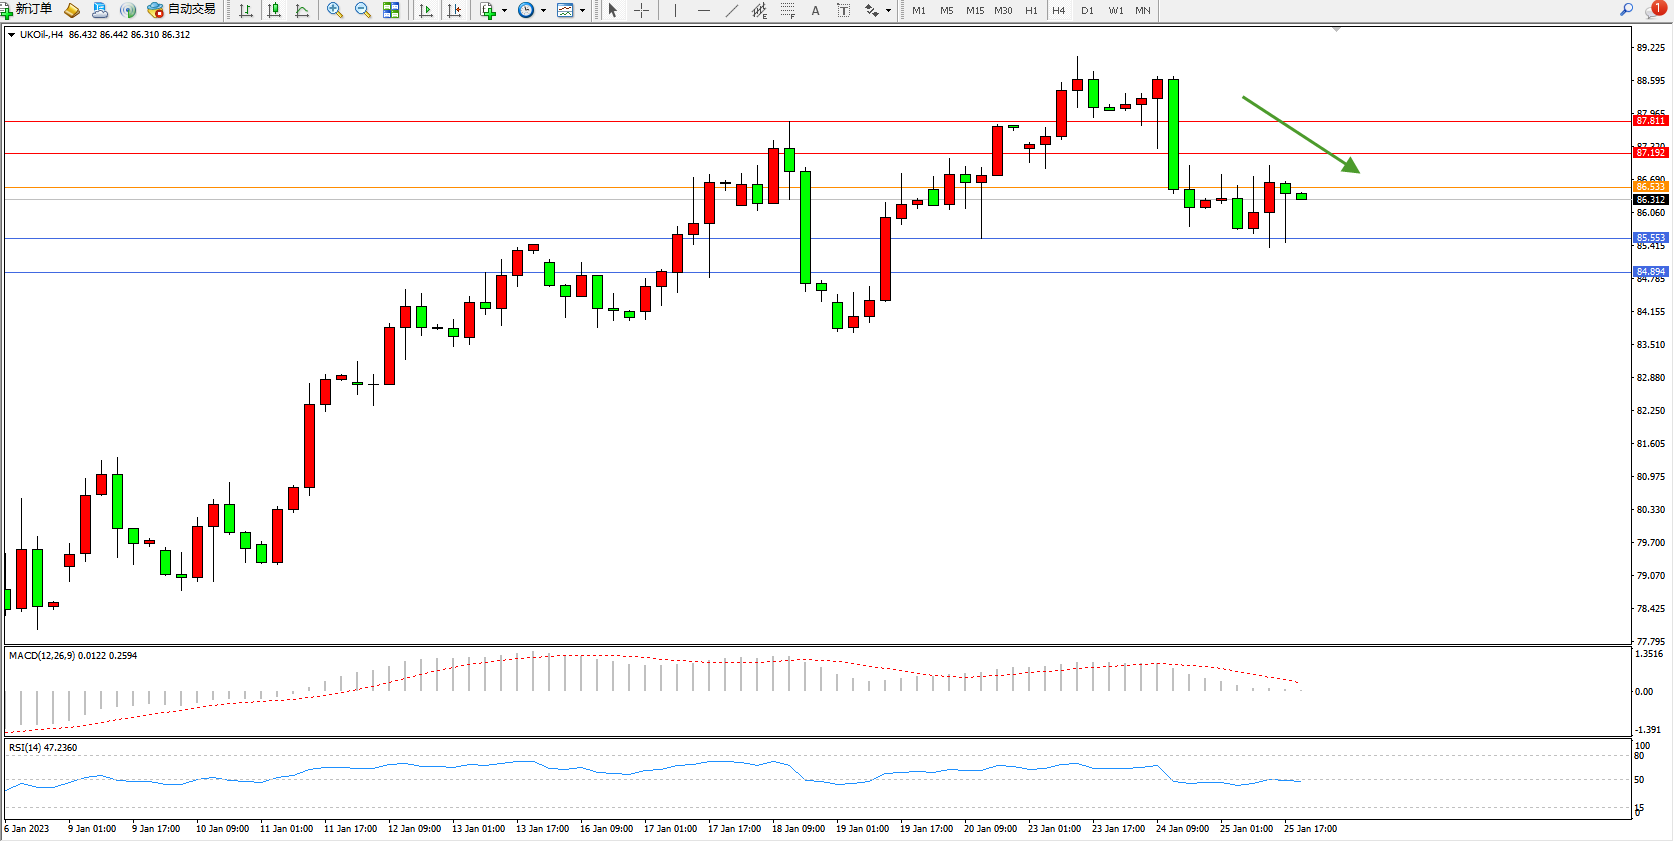Switch to the D1 timeframe
The image size is (1674, 842).
(1087, 10)
